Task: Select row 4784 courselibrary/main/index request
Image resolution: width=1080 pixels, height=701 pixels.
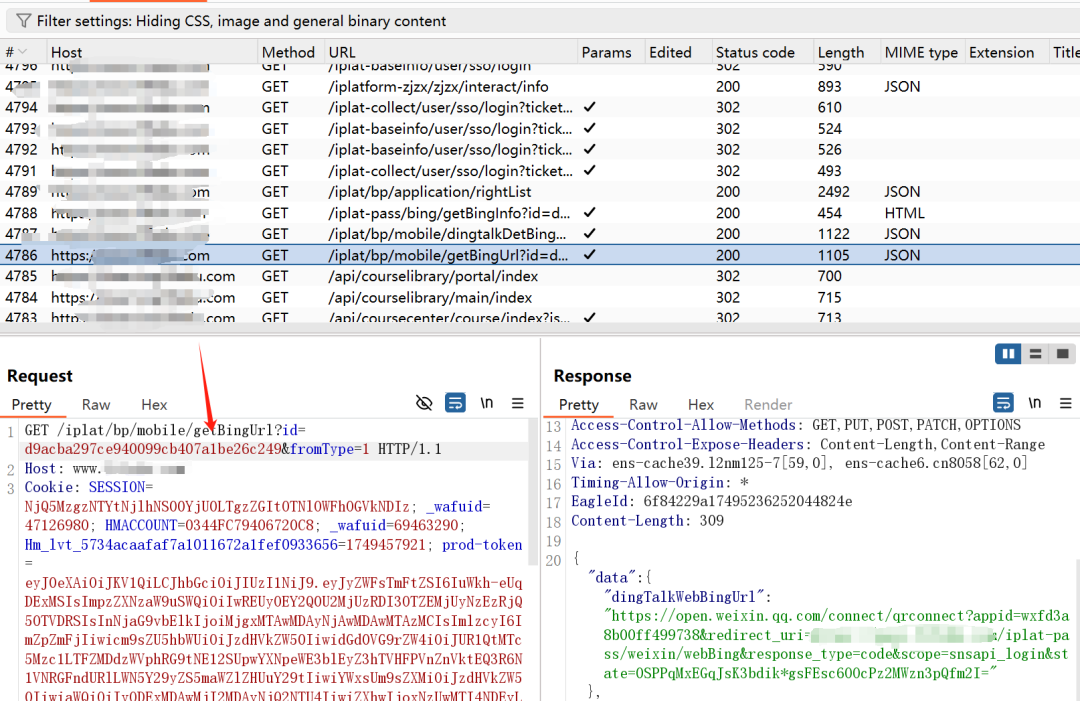Action: coord(540,297)
